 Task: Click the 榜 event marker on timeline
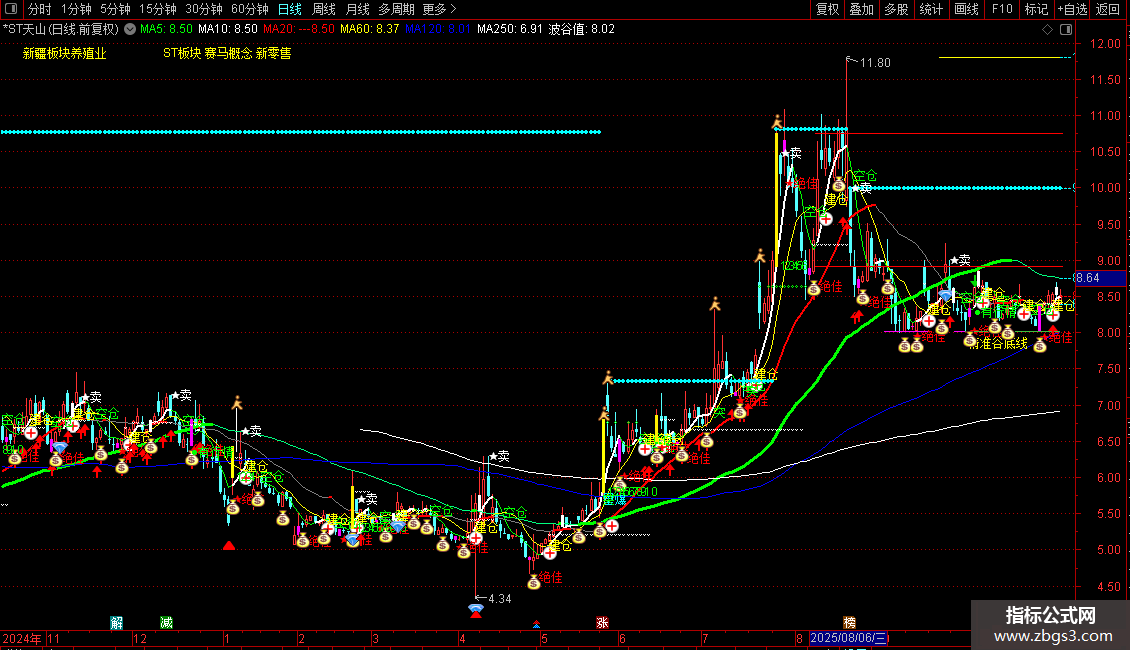point(850,623)
